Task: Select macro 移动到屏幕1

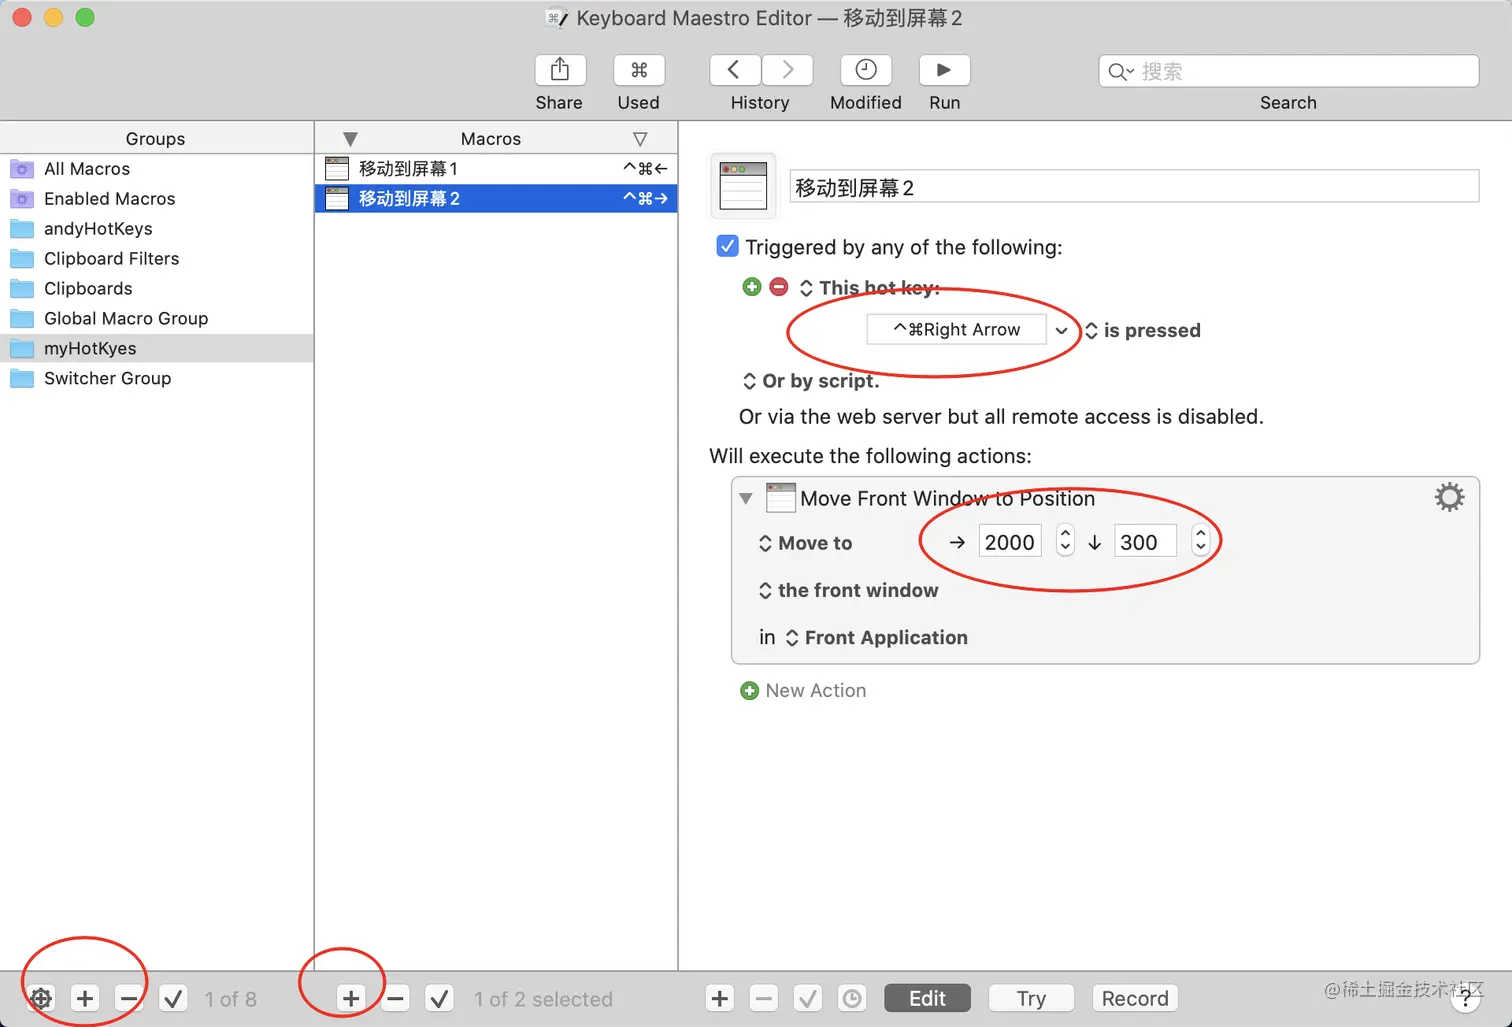Action: click(x=496, y=169)
